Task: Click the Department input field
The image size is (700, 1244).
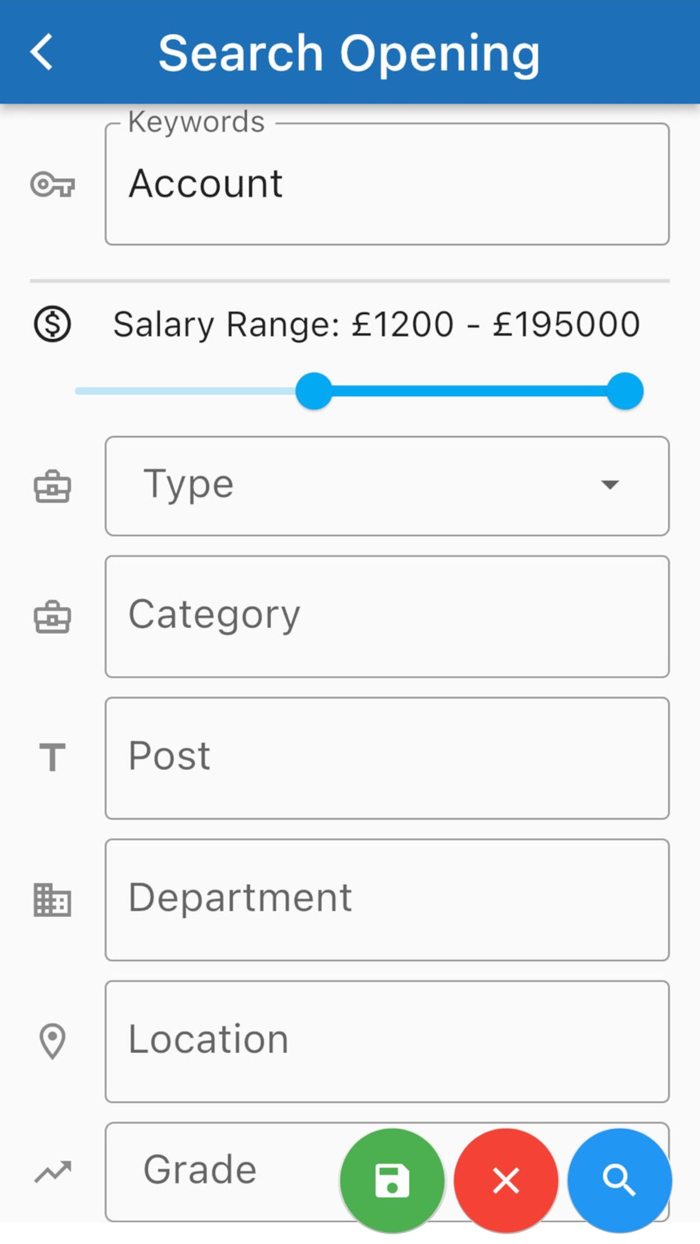Action: [x=387, y=900]
